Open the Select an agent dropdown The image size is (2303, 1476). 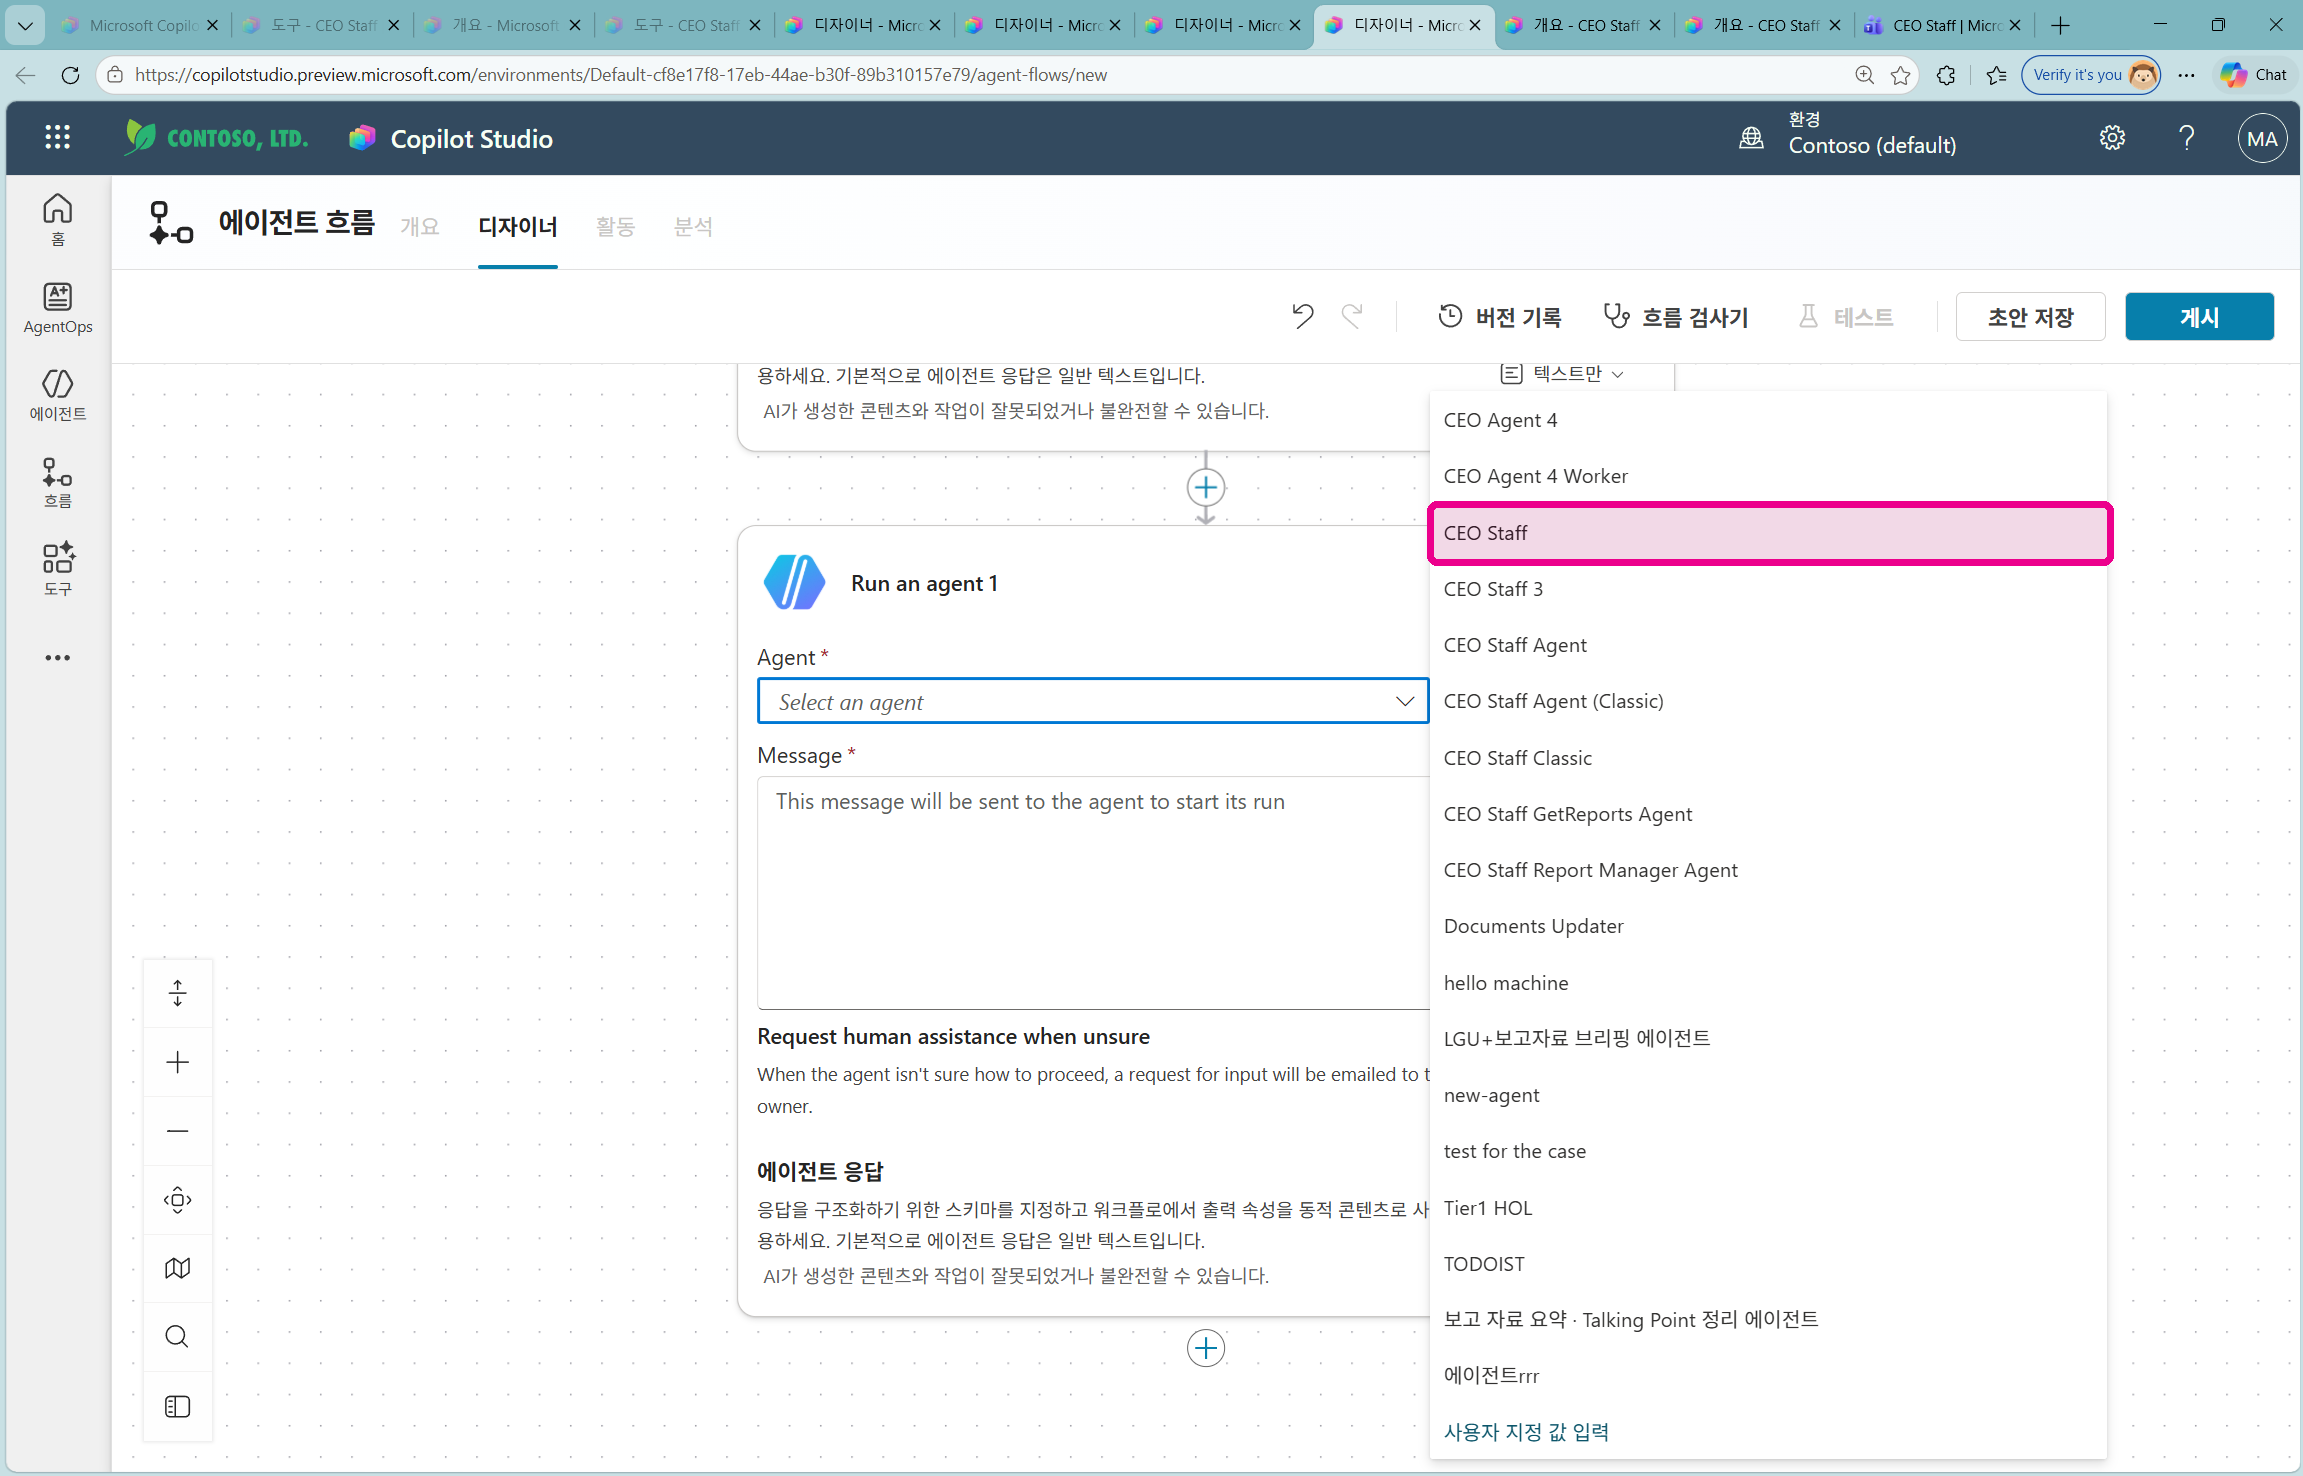click(1093, 701)
